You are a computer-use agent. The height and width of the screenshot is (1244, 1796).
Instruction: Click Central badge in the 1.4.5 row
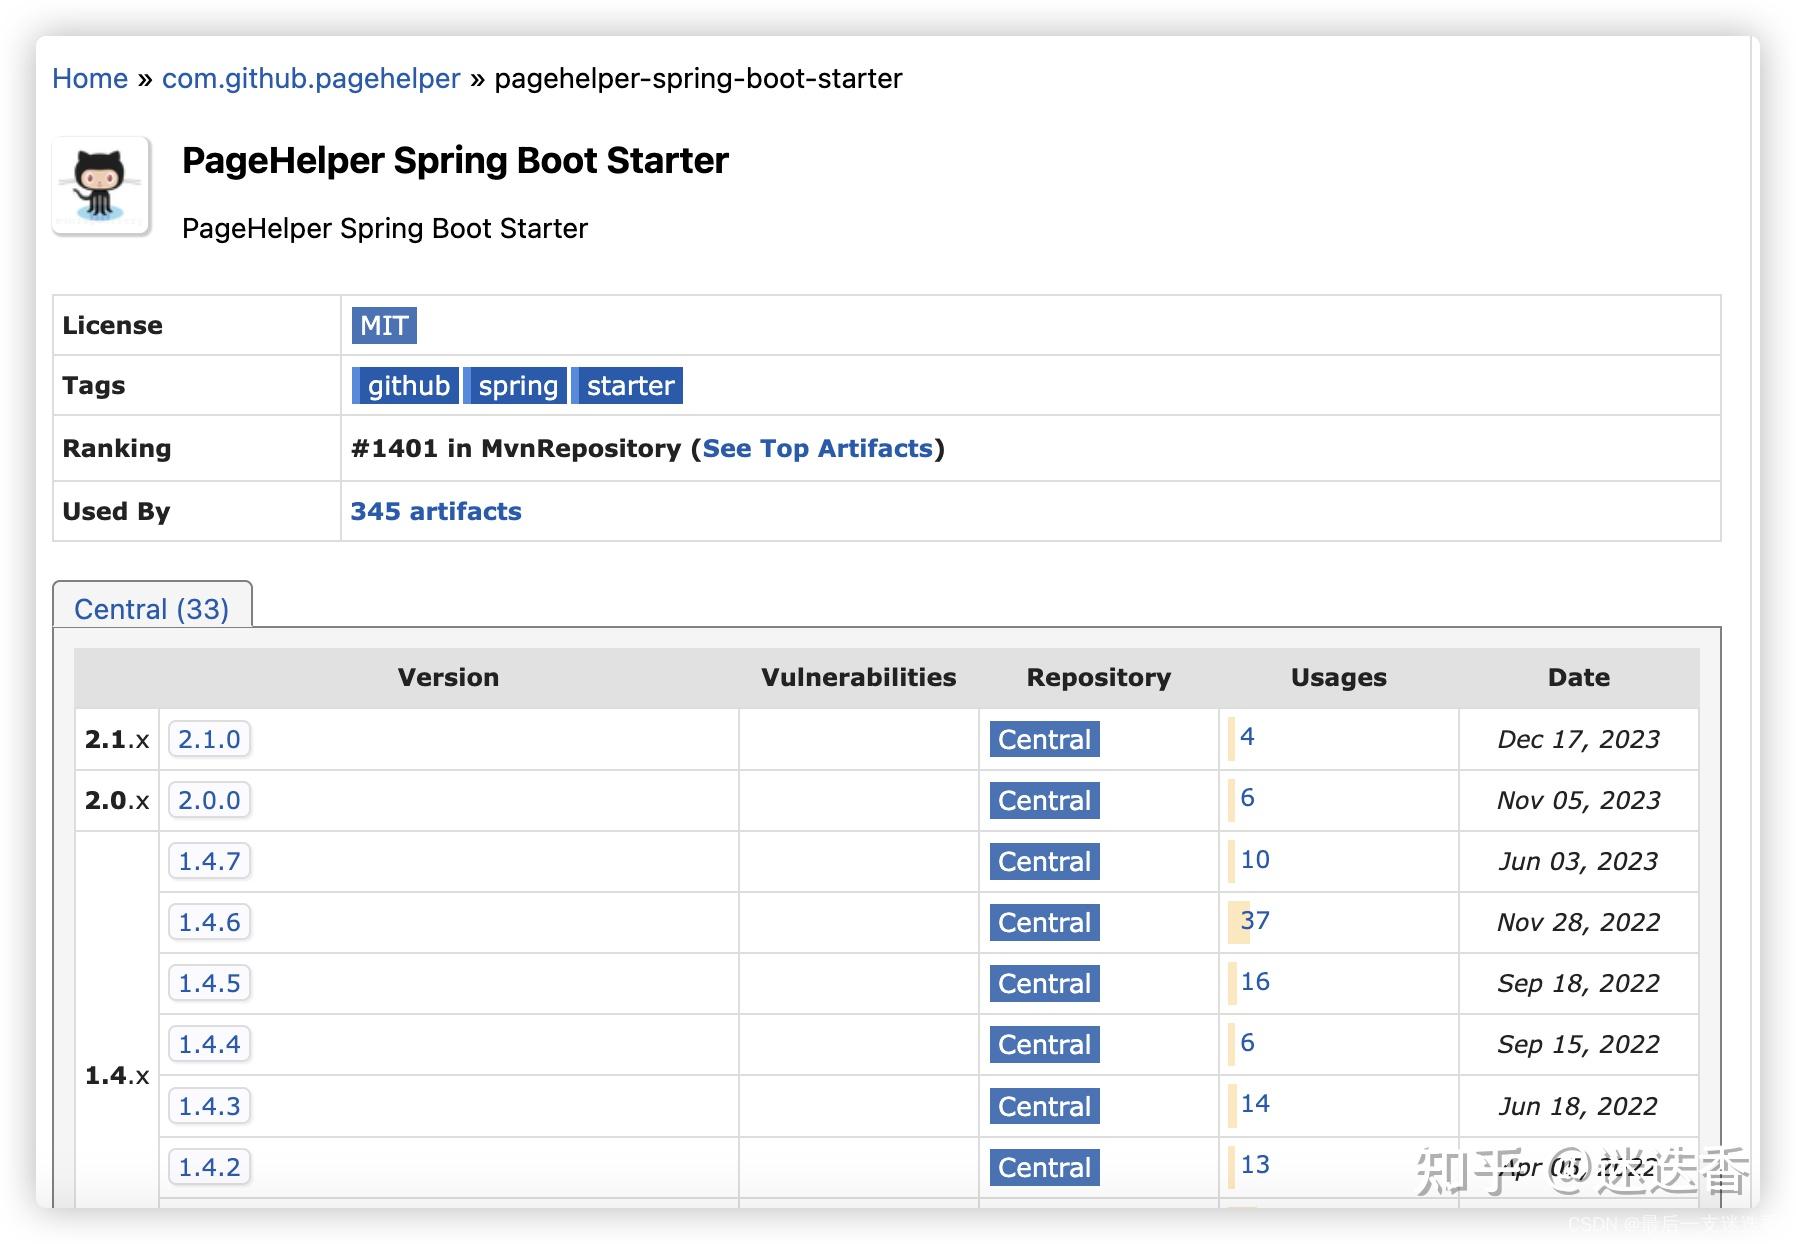pos(1044,983)
